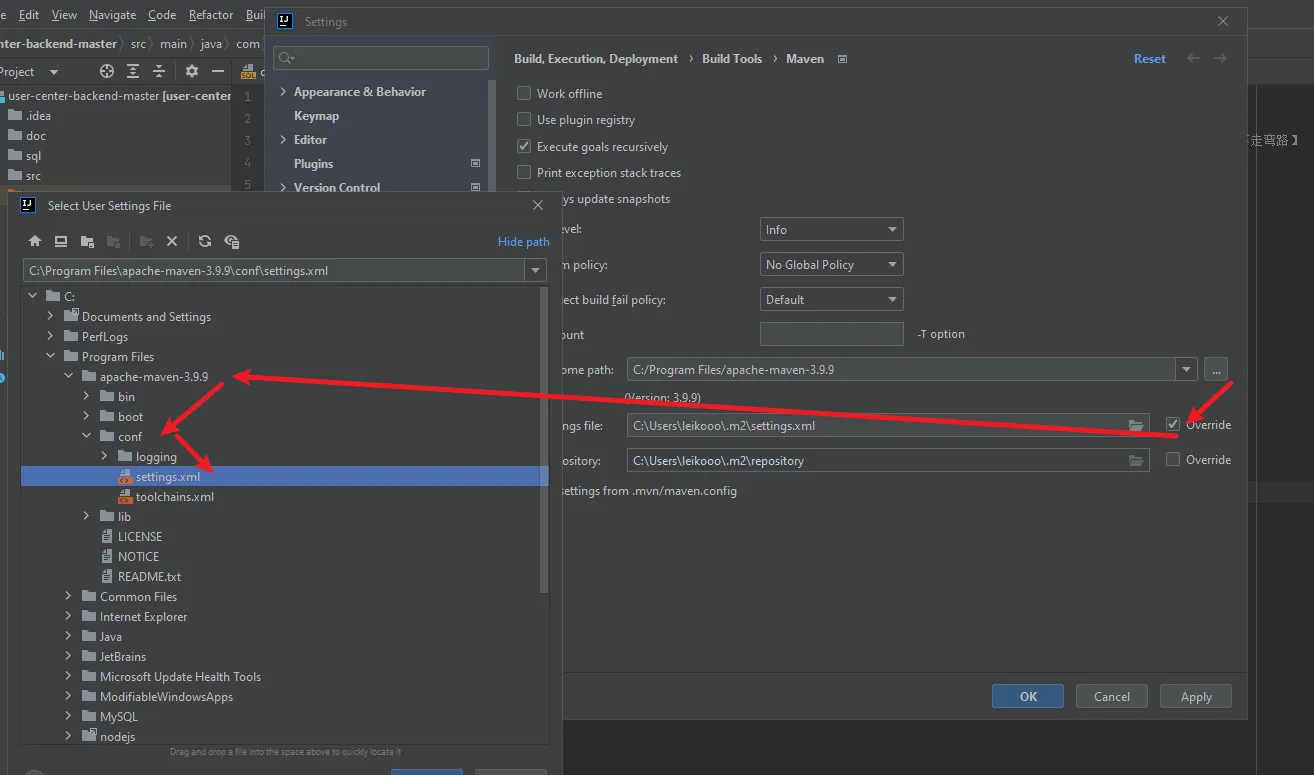Navigate back in Settings history
Screen dimensions: 1314x775
[1193, 58]
